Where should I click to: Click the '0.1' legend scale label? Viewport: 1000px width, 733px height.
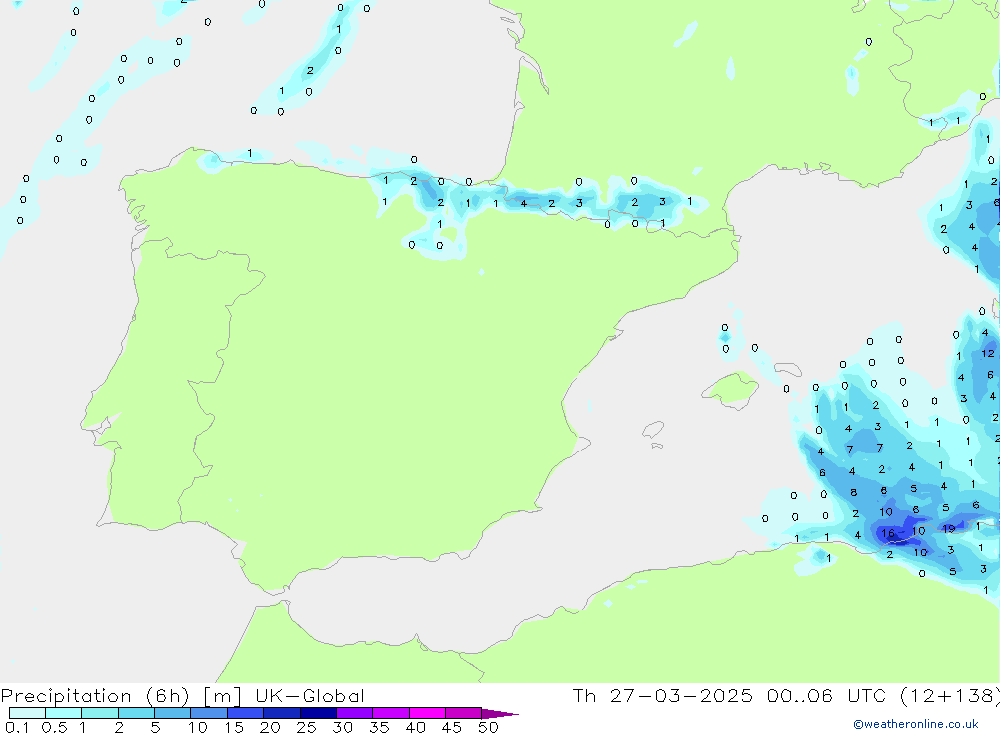point(17,727)
